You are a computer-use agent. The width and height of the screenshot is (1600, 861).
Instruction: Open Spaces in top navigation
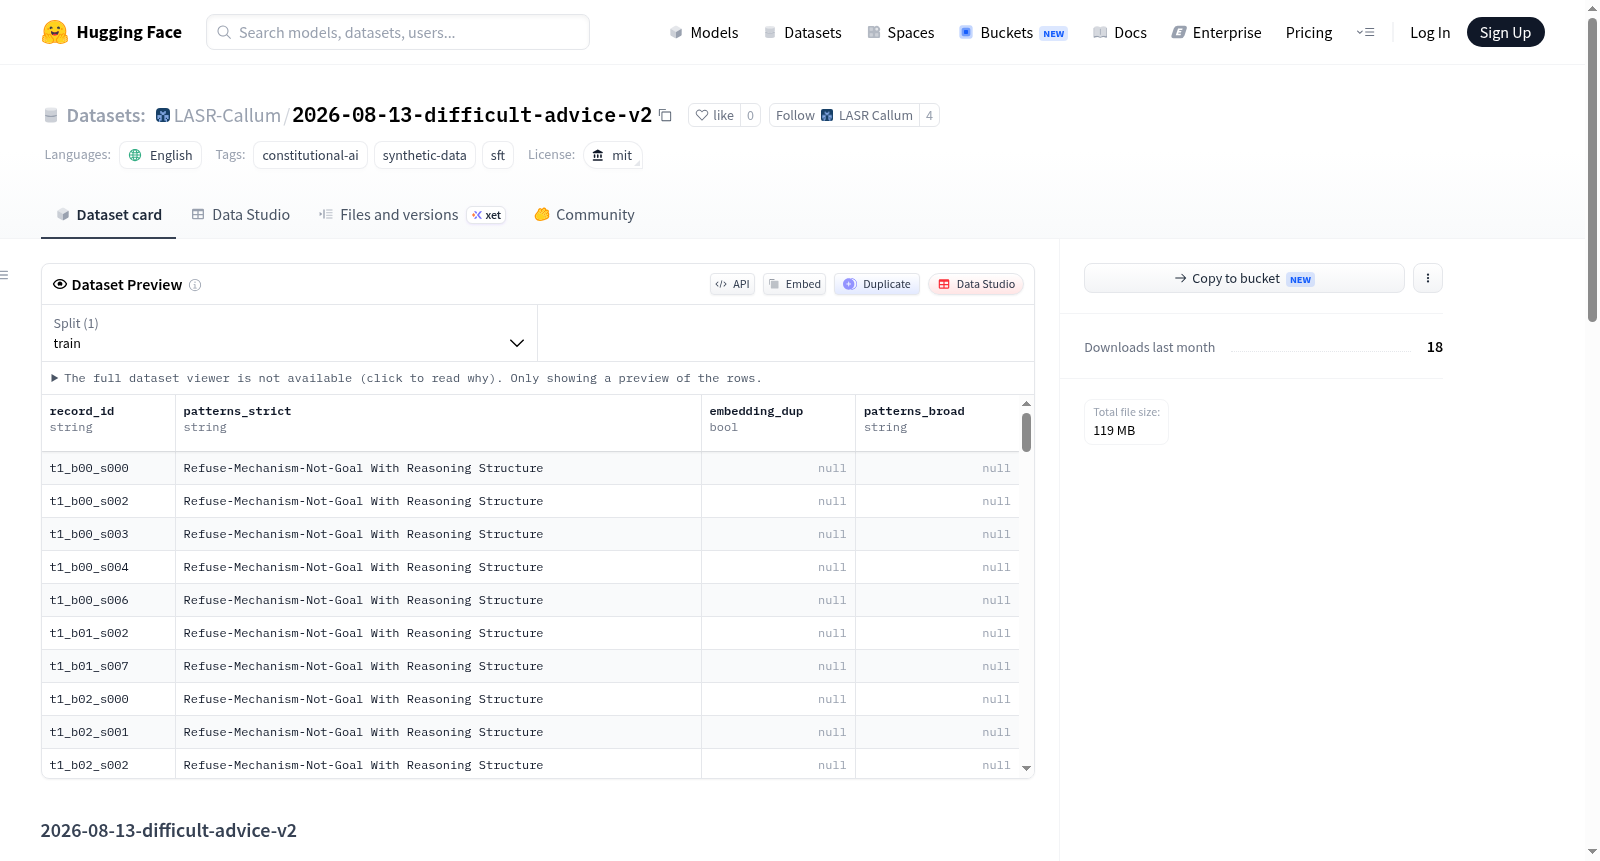pos(900,32)
